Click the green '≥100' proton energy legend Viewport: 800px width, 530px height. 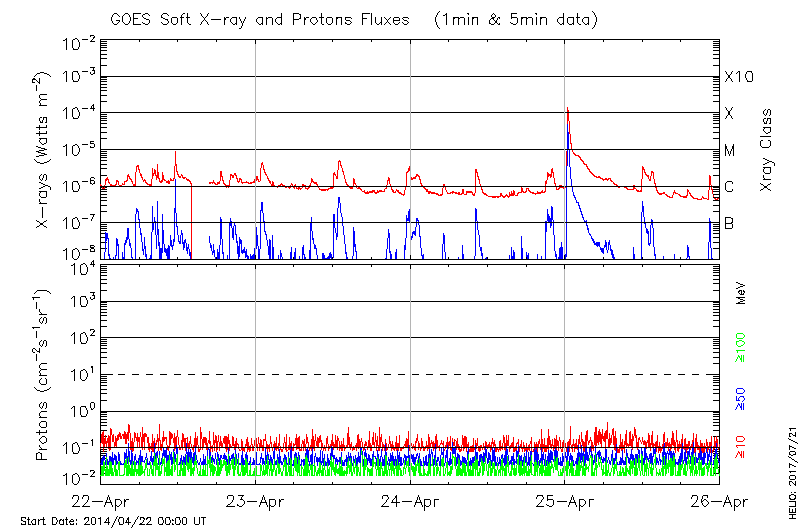pyautogui.click(x=742, y=346)
